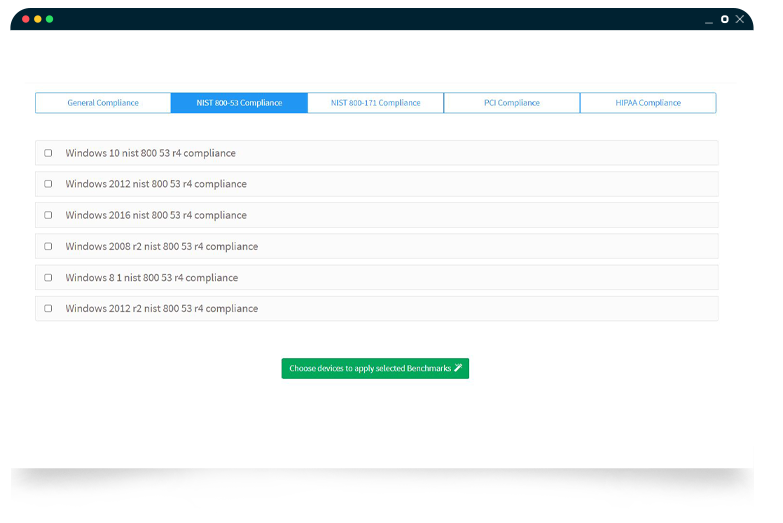Click "Windows 2008 r2 nist 800 53 r4 compliance" label

[162, 246]
